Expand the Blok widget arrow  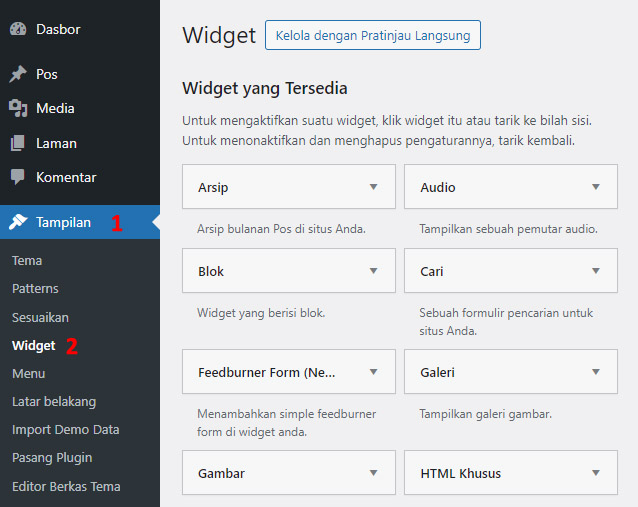pyautogui.click(x=374, y=271)
